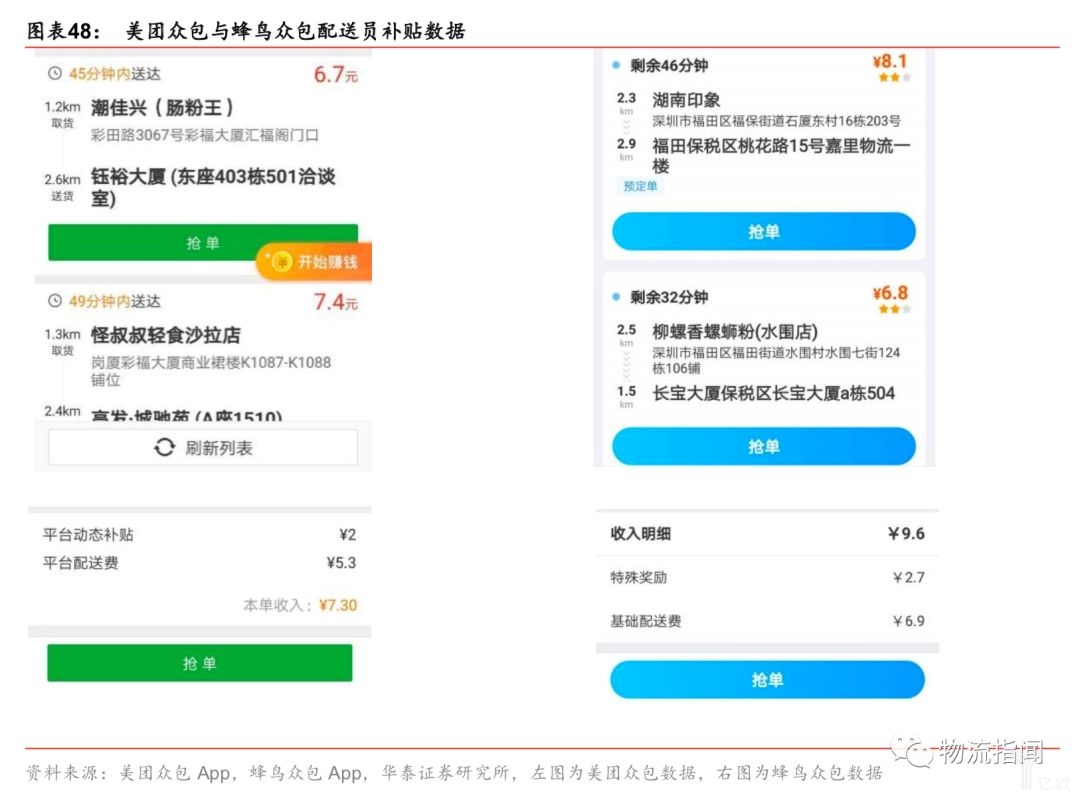
Task: Select 长宝大厦保税区长宝大厦a栋504 destination
Action: pyautogui.click(x=773, y=393)
